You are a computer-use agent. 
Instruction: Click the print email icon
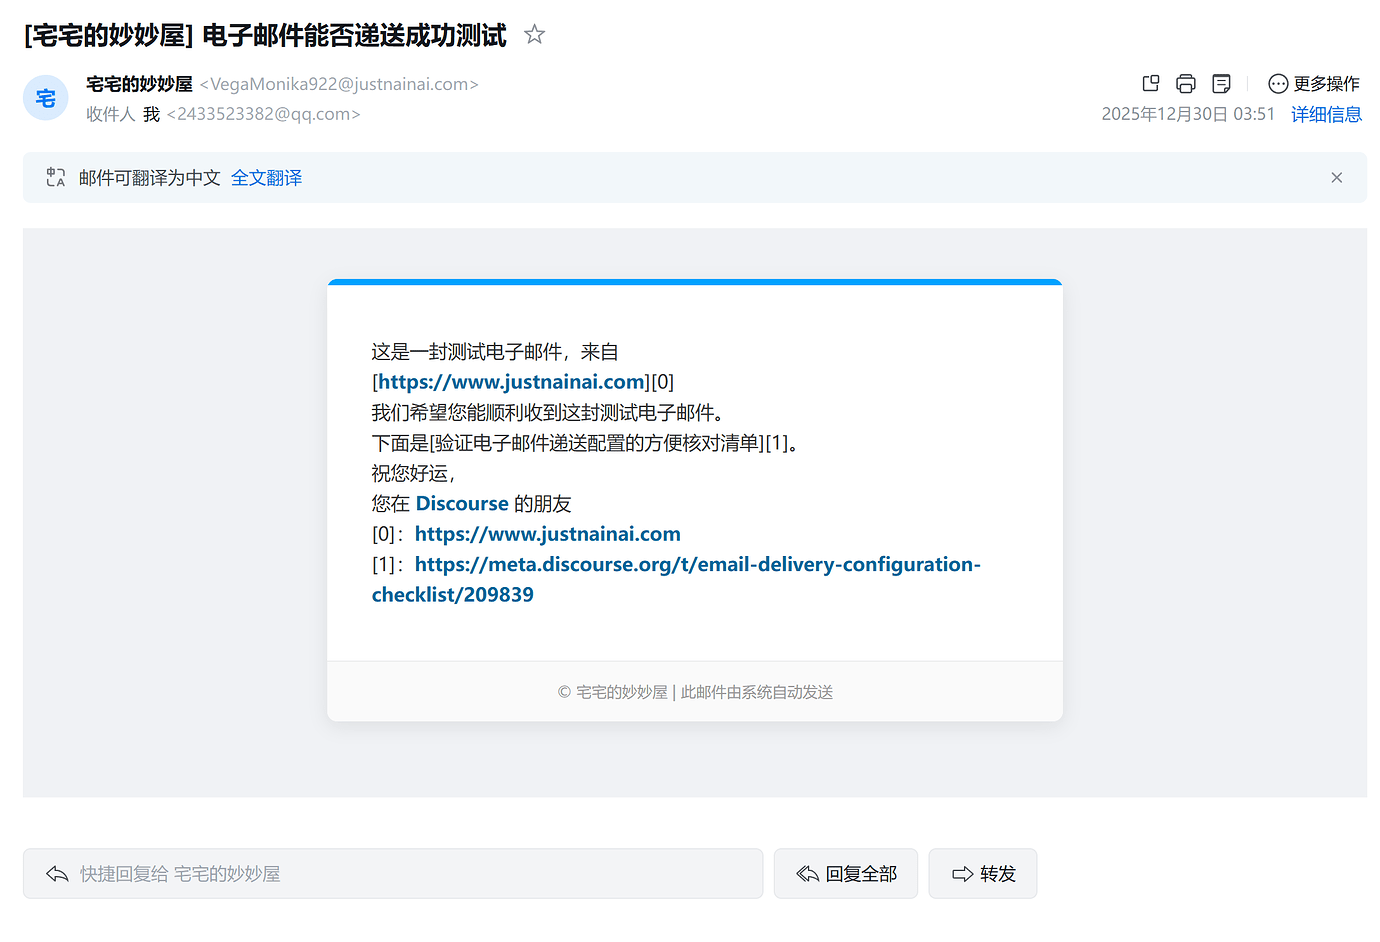(x=1186, y=84)
